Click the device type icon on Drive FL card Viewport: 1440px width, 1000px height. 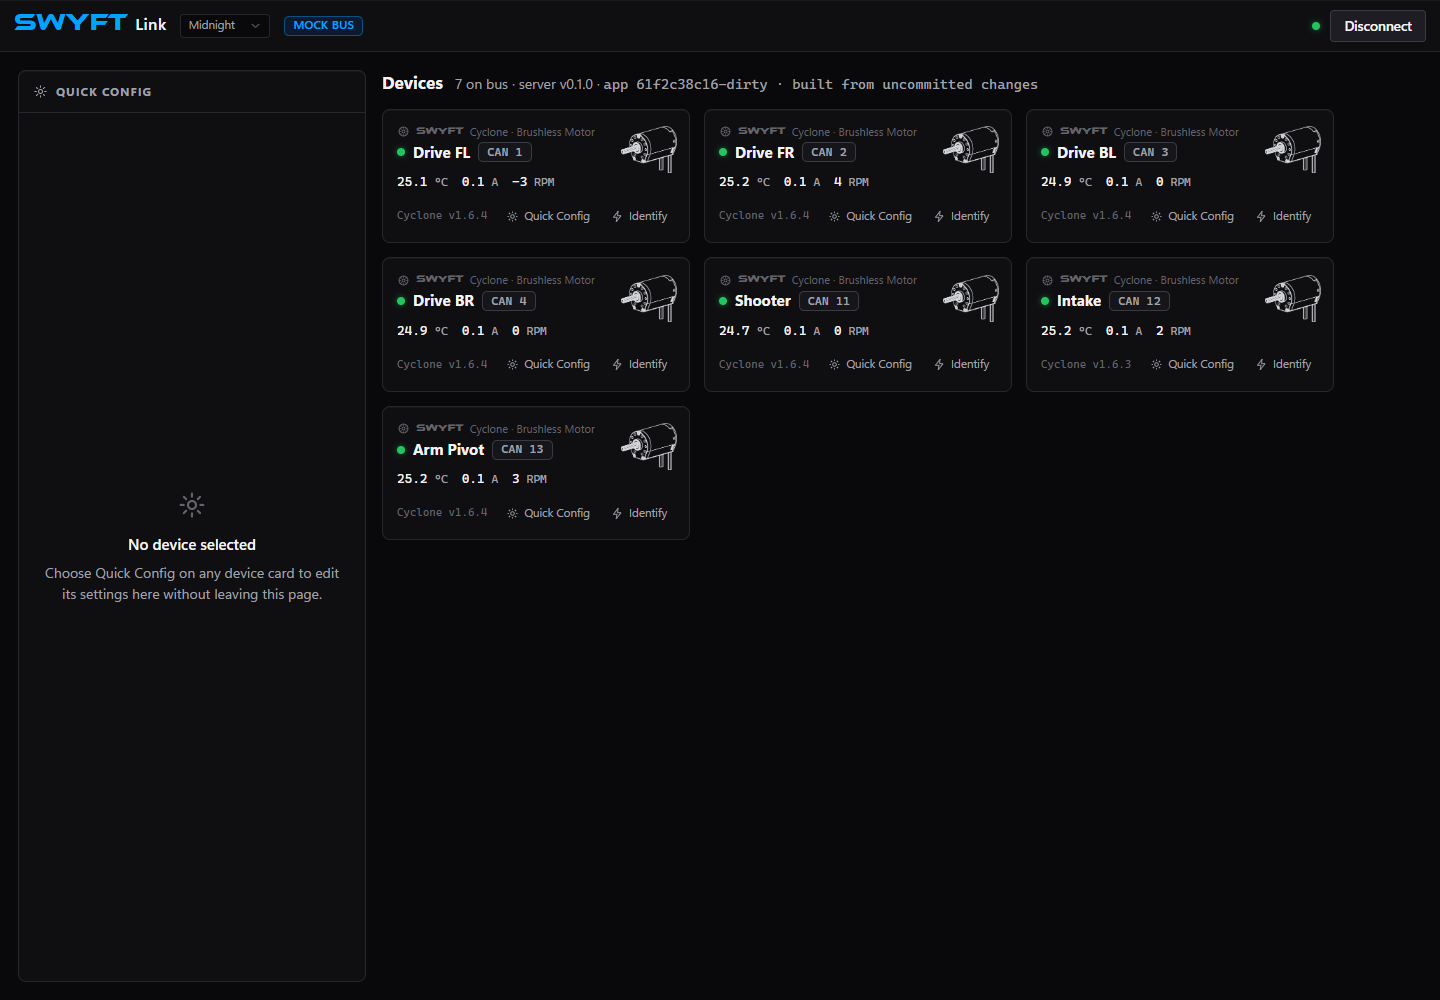(403, 131)
